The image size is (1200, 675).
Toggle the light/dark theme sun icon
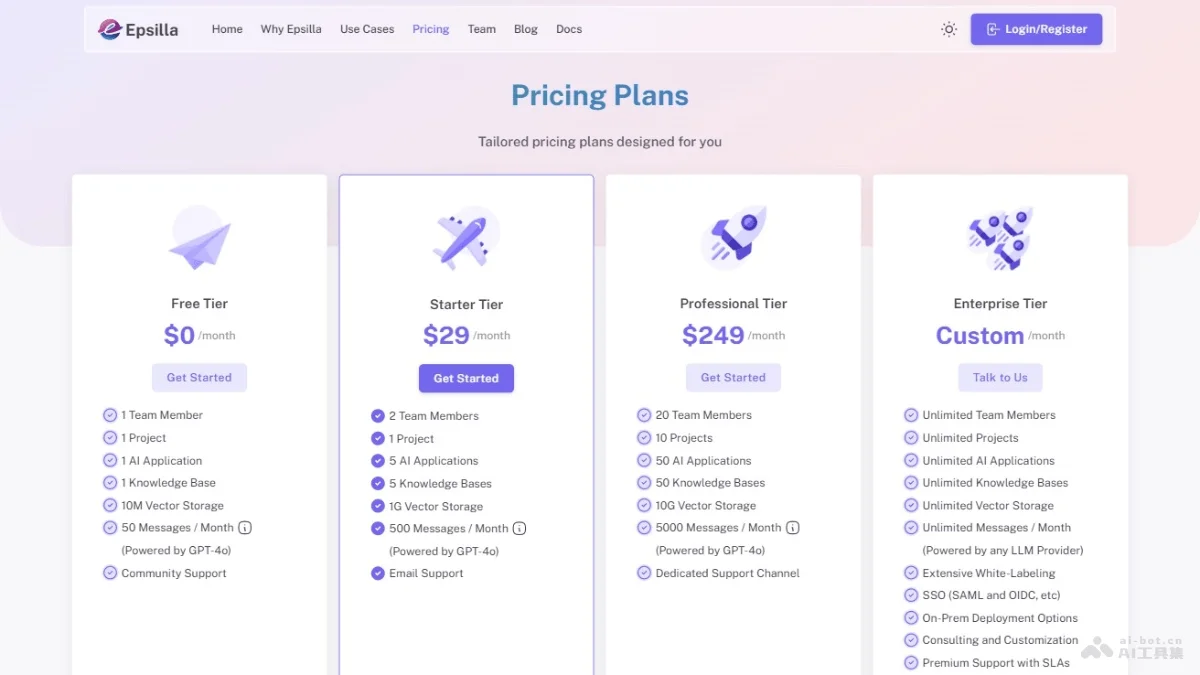949,29
